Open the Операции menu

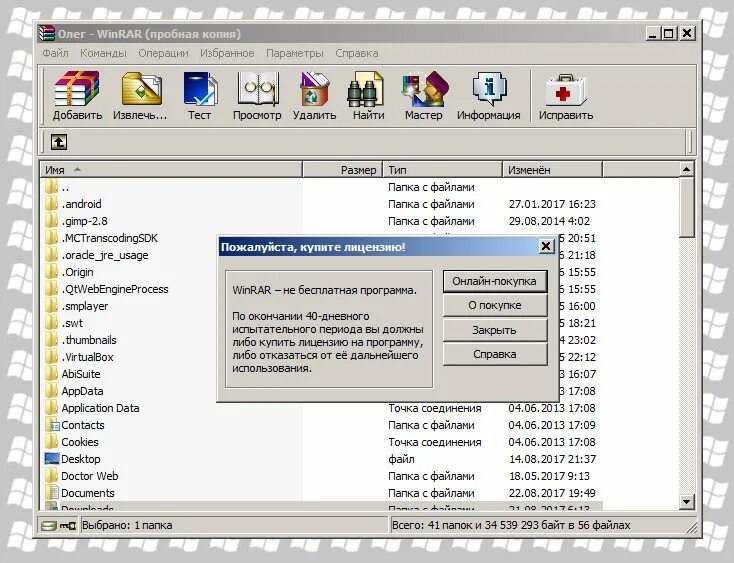pos(163,53)
